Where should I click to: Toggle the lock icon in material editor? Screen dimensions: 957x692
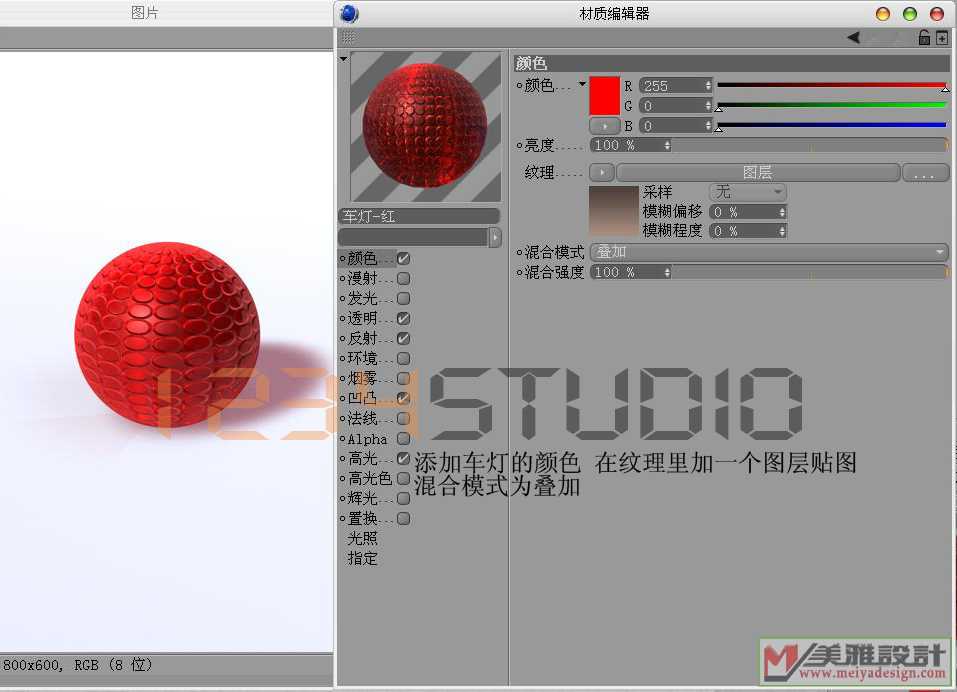click(924, 38)
